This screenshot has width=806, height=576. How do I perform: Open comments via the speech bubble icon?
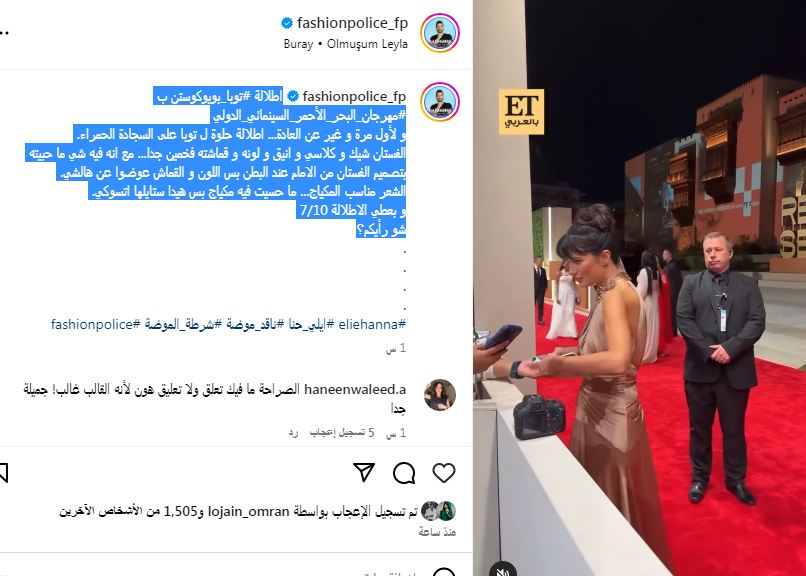[404, 473]
